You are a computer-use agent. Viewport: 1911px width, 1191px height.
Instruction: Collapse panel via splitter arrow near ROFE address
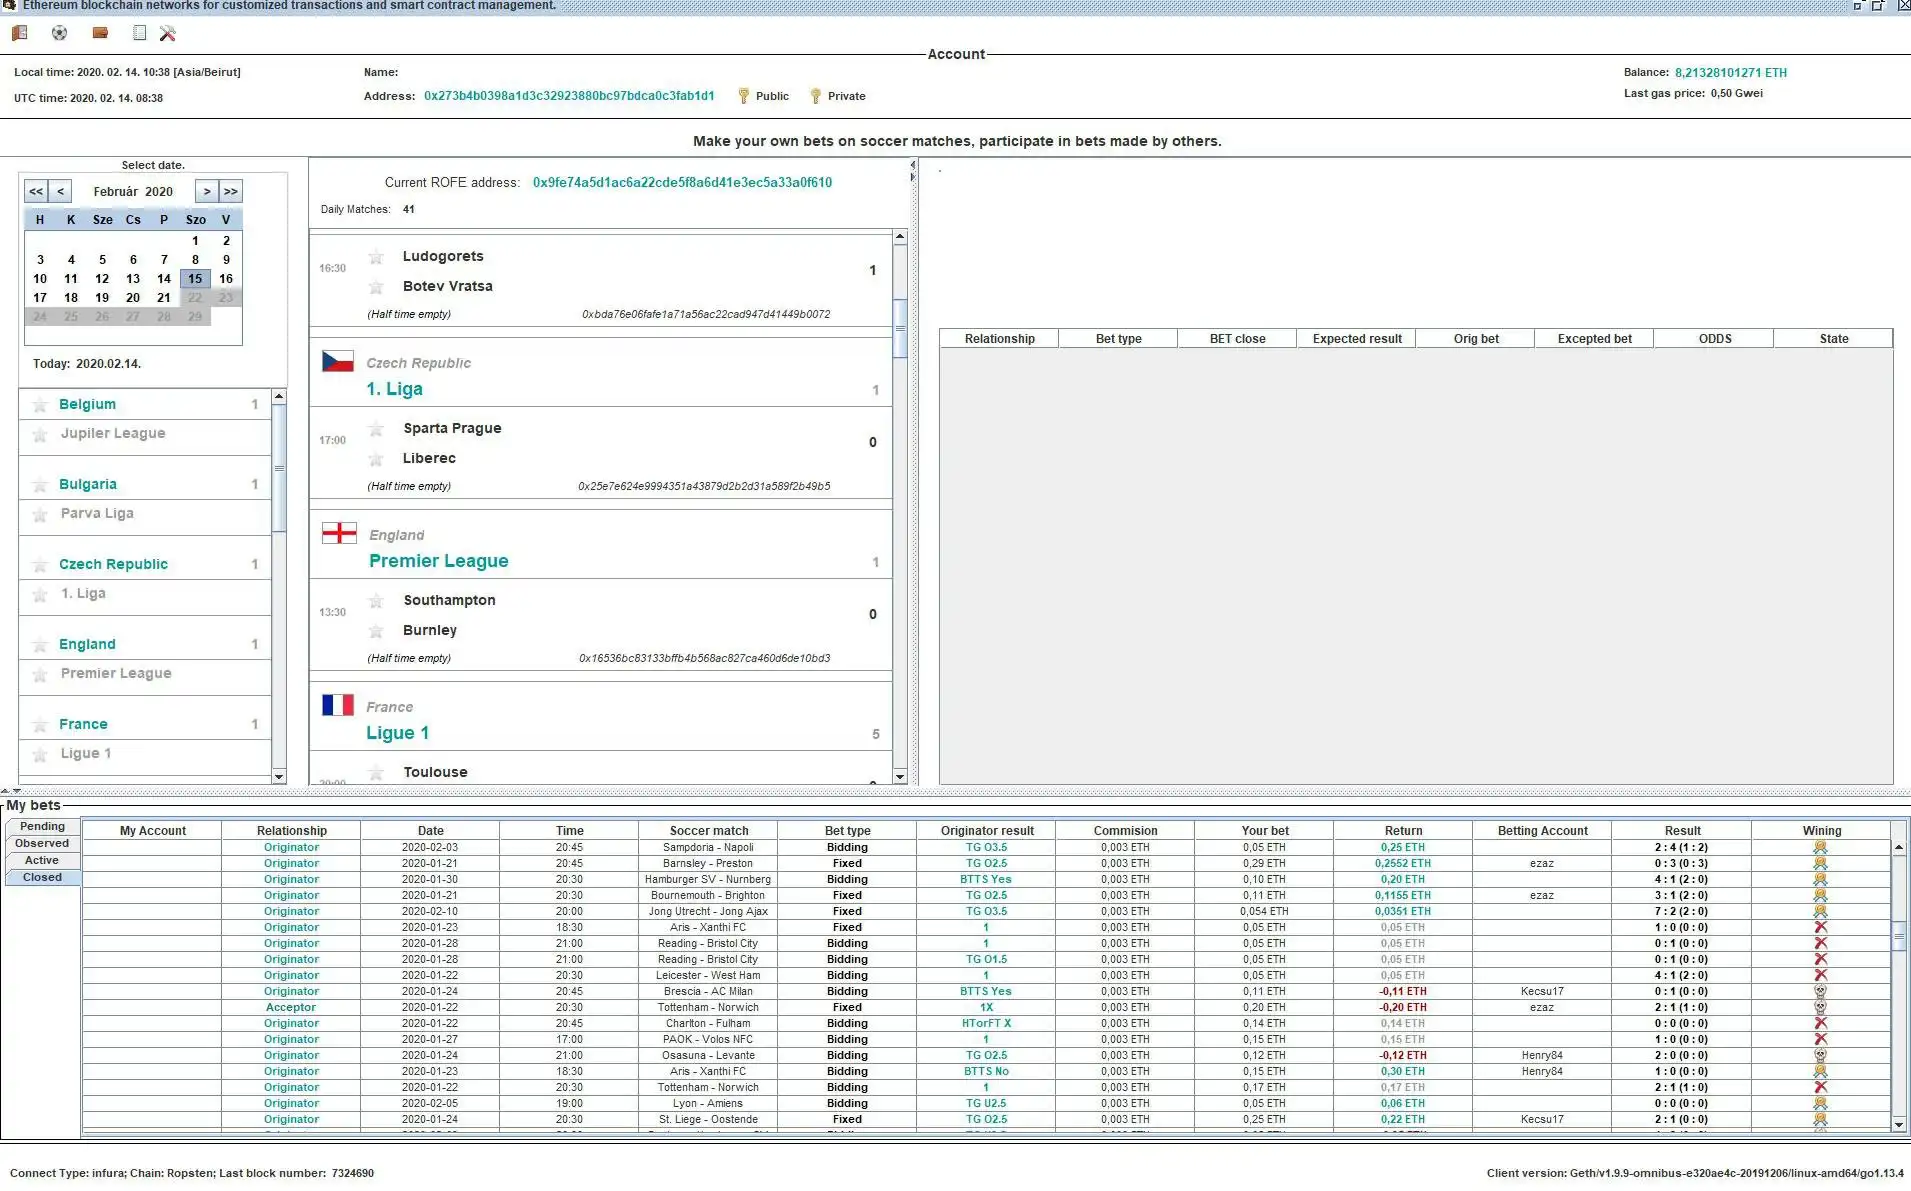coord(912,165)
